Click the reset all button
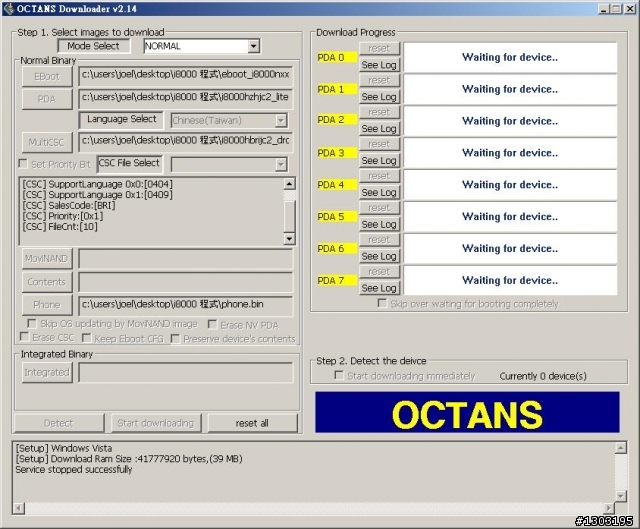 pos(252,423)
